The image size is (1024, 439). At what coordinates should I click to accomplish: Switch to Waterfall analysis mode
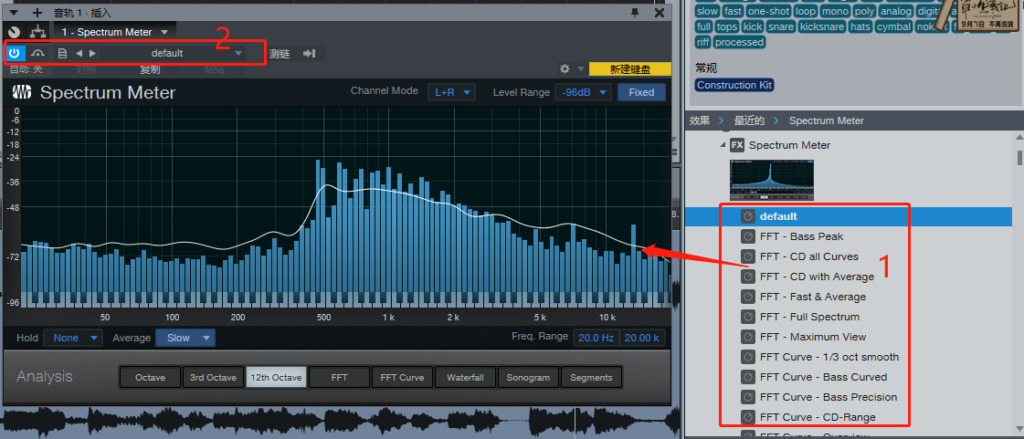tap(465, 378)
